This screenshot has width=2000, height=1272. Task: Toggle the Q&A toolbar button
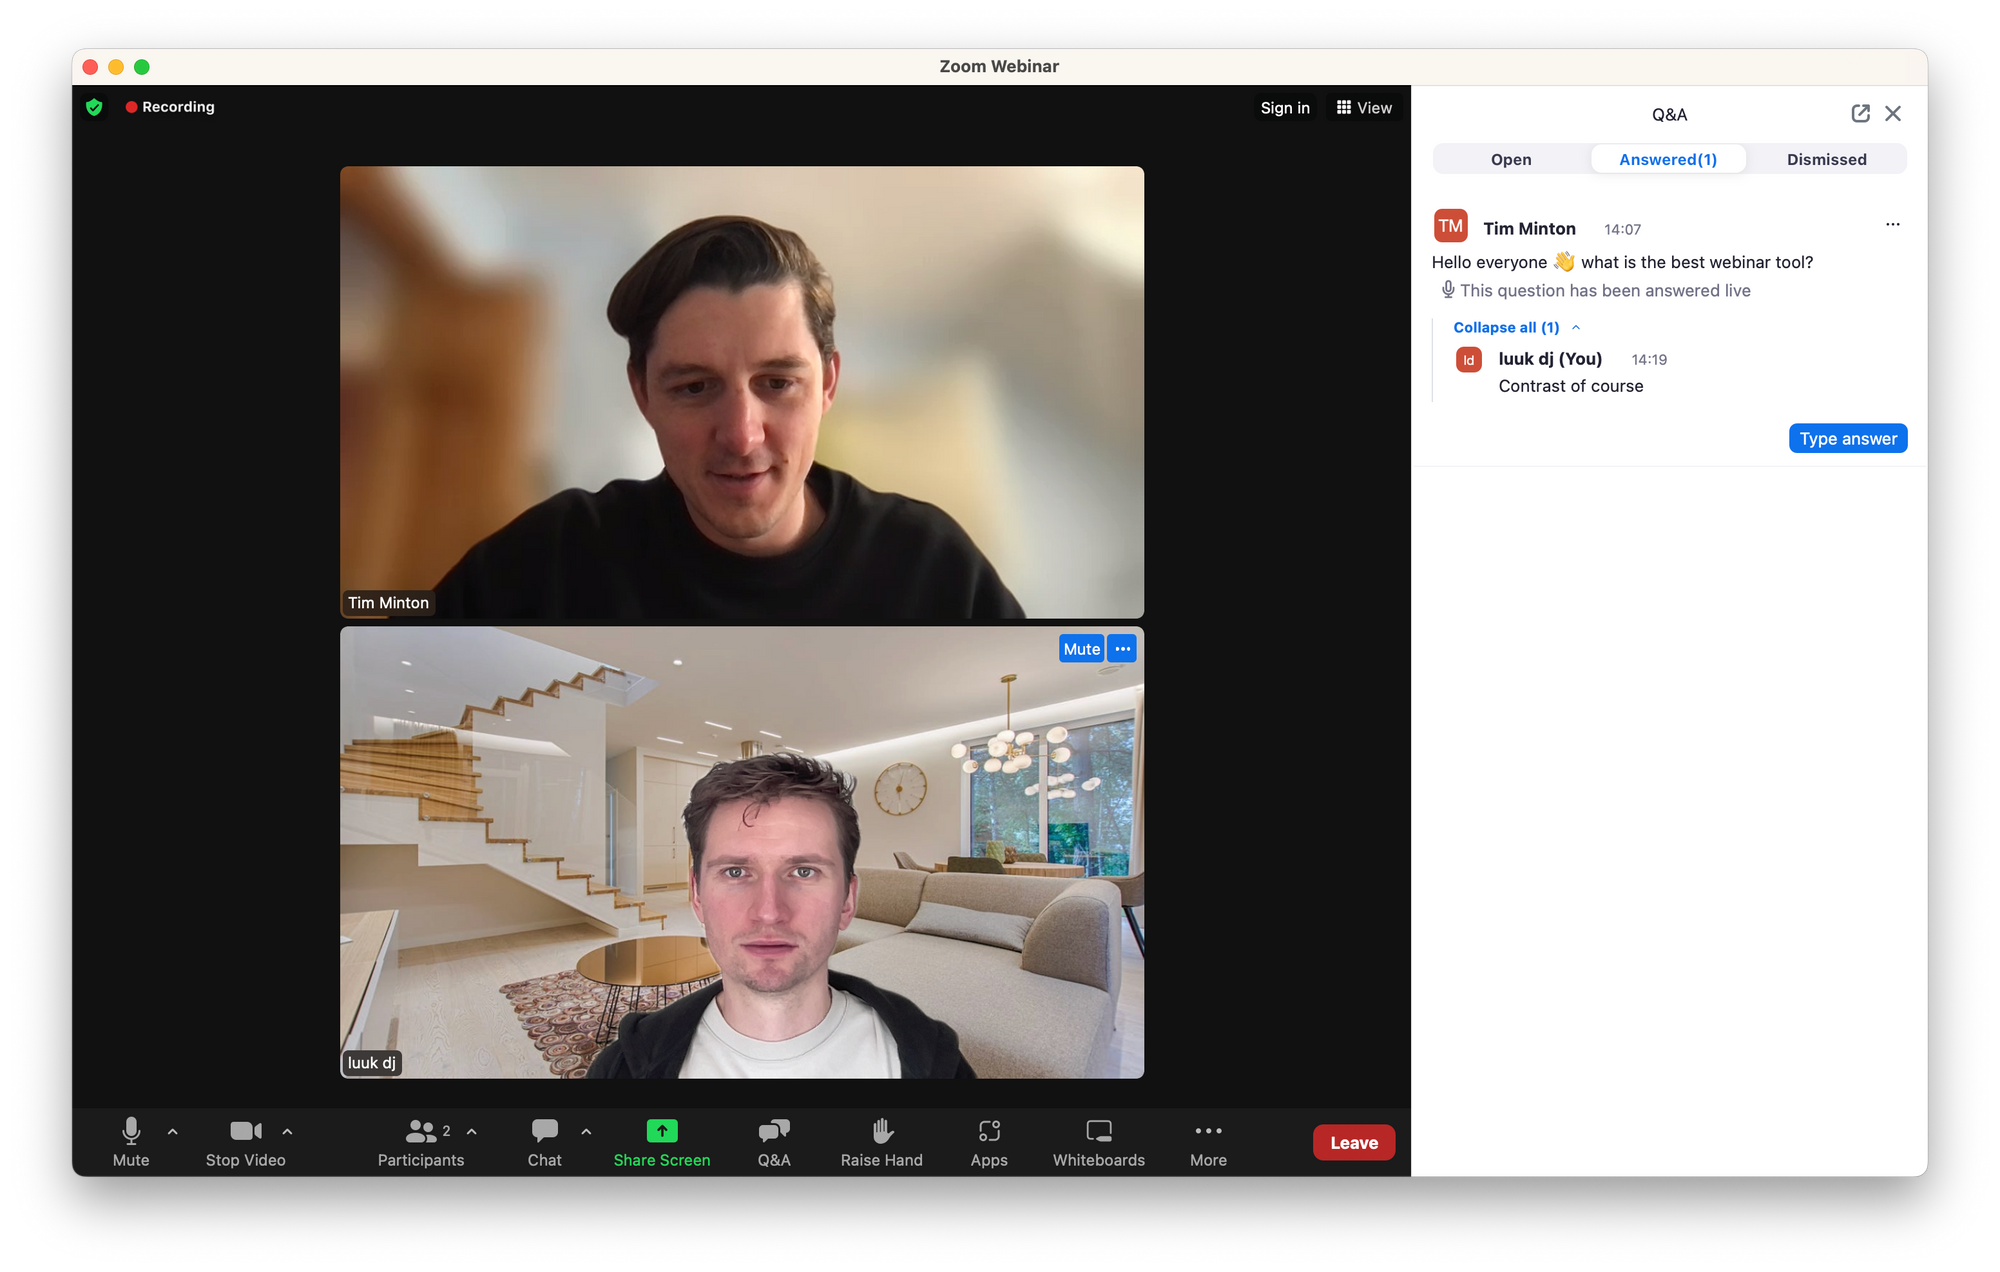click(774, 1142)
